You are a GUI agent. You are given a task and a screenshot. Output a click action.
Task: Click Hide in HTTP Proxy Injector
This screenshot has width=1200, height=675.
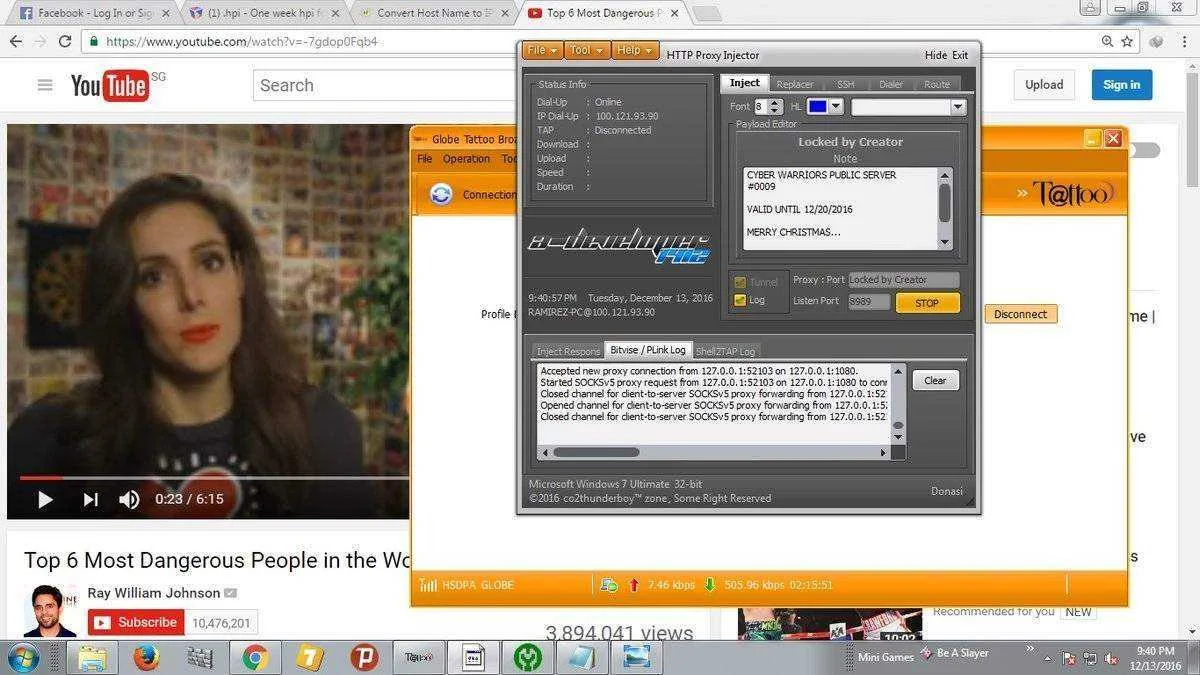click(x=936, y=55)
